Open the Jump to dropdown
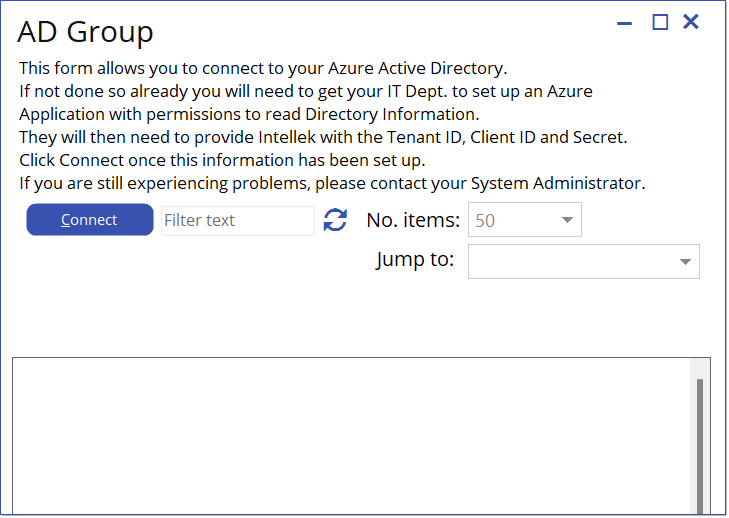This screenshot has height=518, width=729. [583, 261]
